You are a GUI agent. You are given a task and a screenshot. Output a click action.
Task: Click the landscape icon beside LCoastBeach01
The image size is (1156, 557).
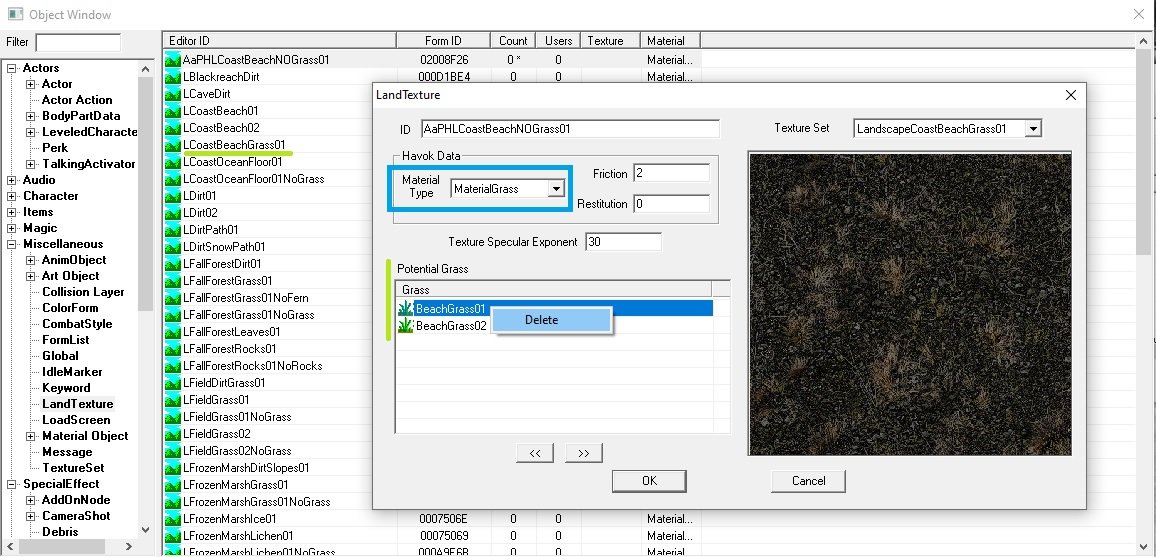pyautogui.click(x=173, y=111)
